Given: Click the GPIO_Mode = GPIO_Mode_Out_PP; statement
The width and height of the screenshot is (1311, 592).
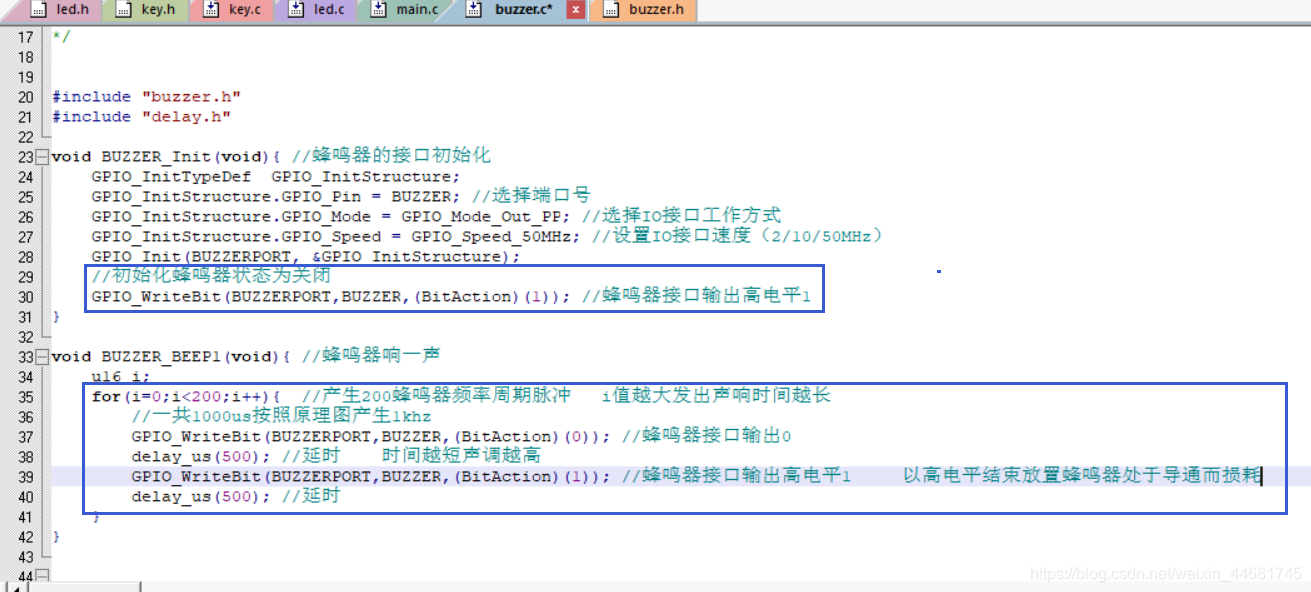Looking at the screenshot, I should 333,217.
